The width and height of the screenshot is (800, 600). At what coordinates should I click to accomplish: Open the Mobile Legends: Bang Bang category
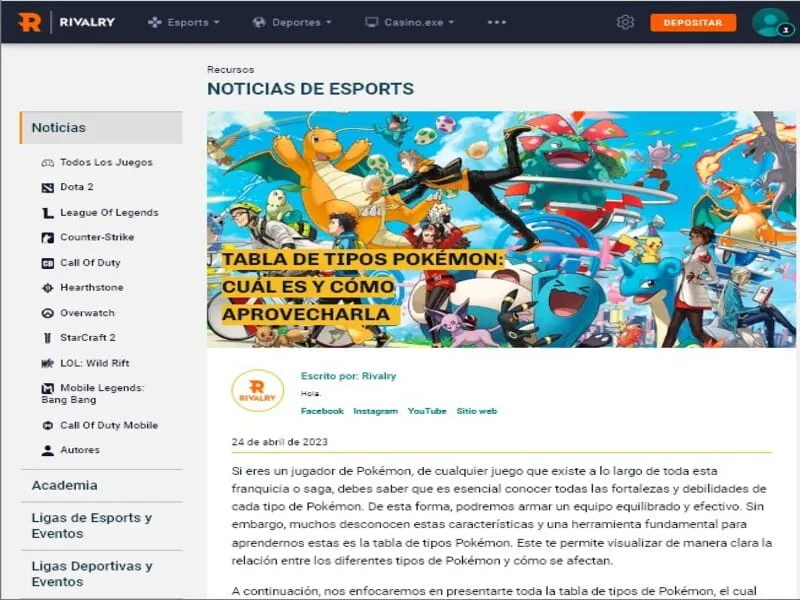click(x=93, y=394)
